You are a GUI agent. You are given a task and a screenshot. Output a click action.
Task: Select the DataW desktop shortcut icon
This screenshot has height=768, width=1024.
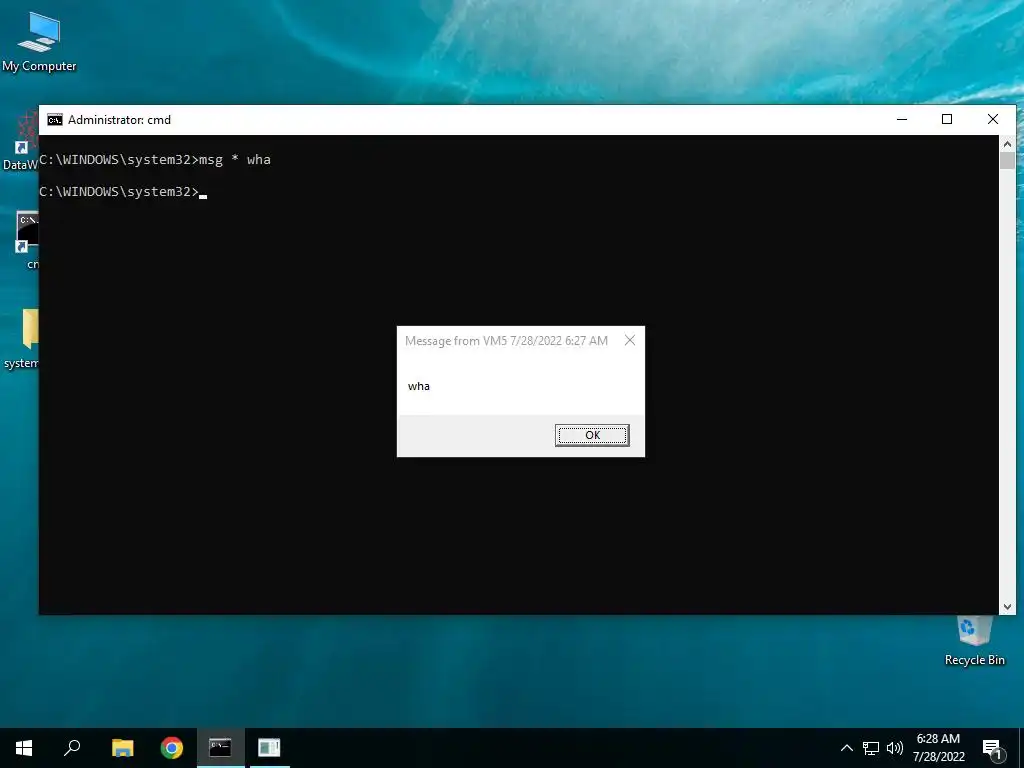point(20,140)
